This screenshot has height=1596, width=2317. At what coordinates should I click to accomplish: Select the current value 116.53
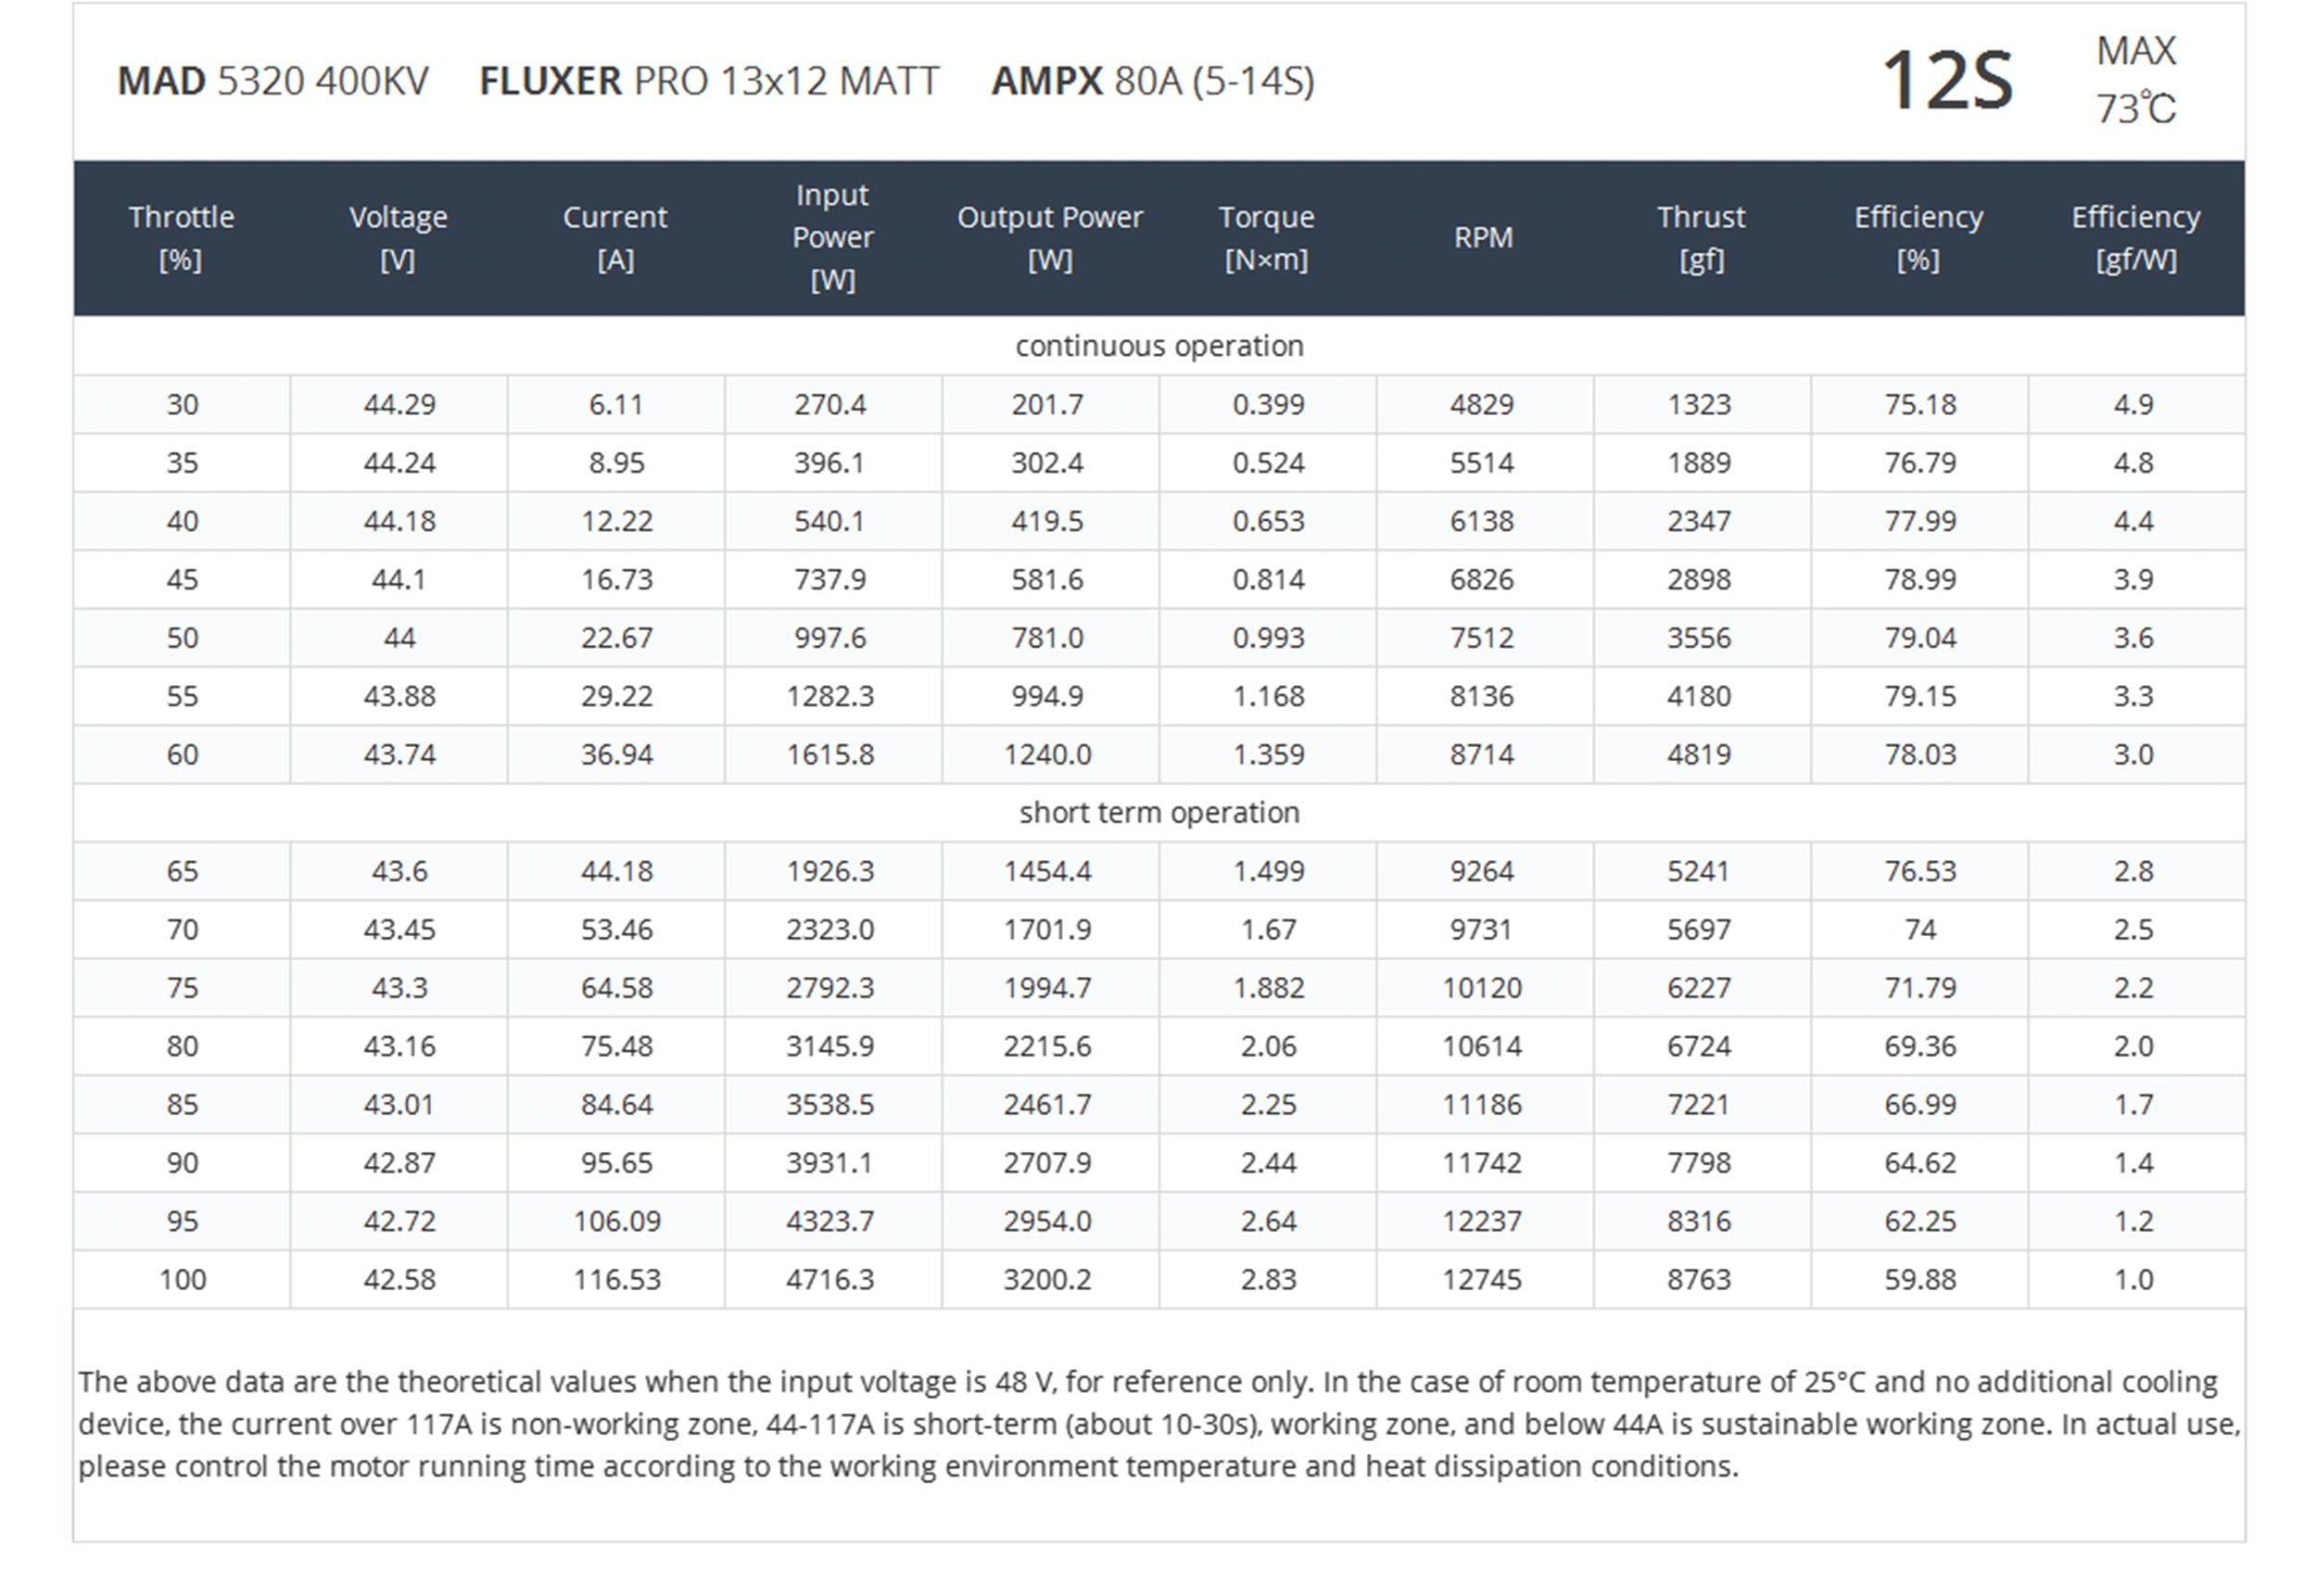click(x=616, y=1280)
